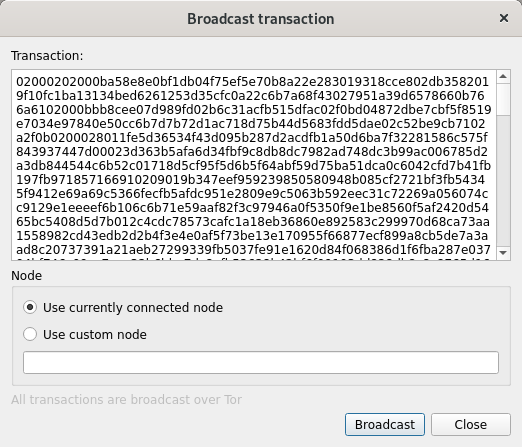
Task: Click the Broadcast button
Action: pos(385,424)
